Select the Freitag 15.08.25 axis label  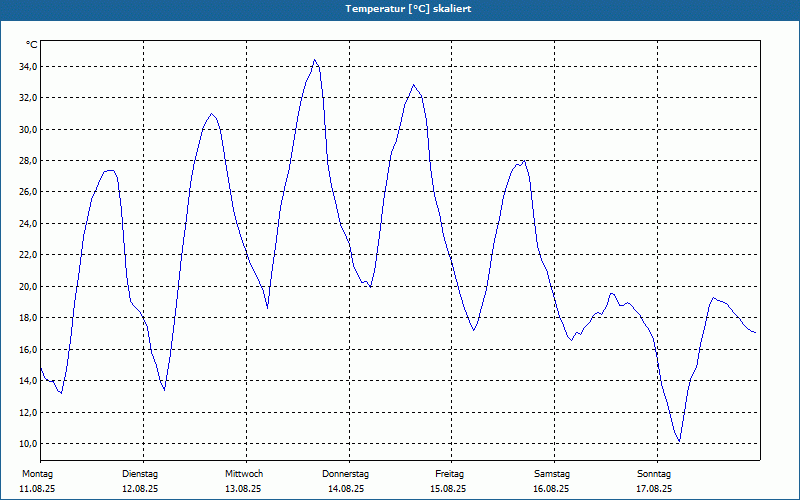[x=449, y=481]
